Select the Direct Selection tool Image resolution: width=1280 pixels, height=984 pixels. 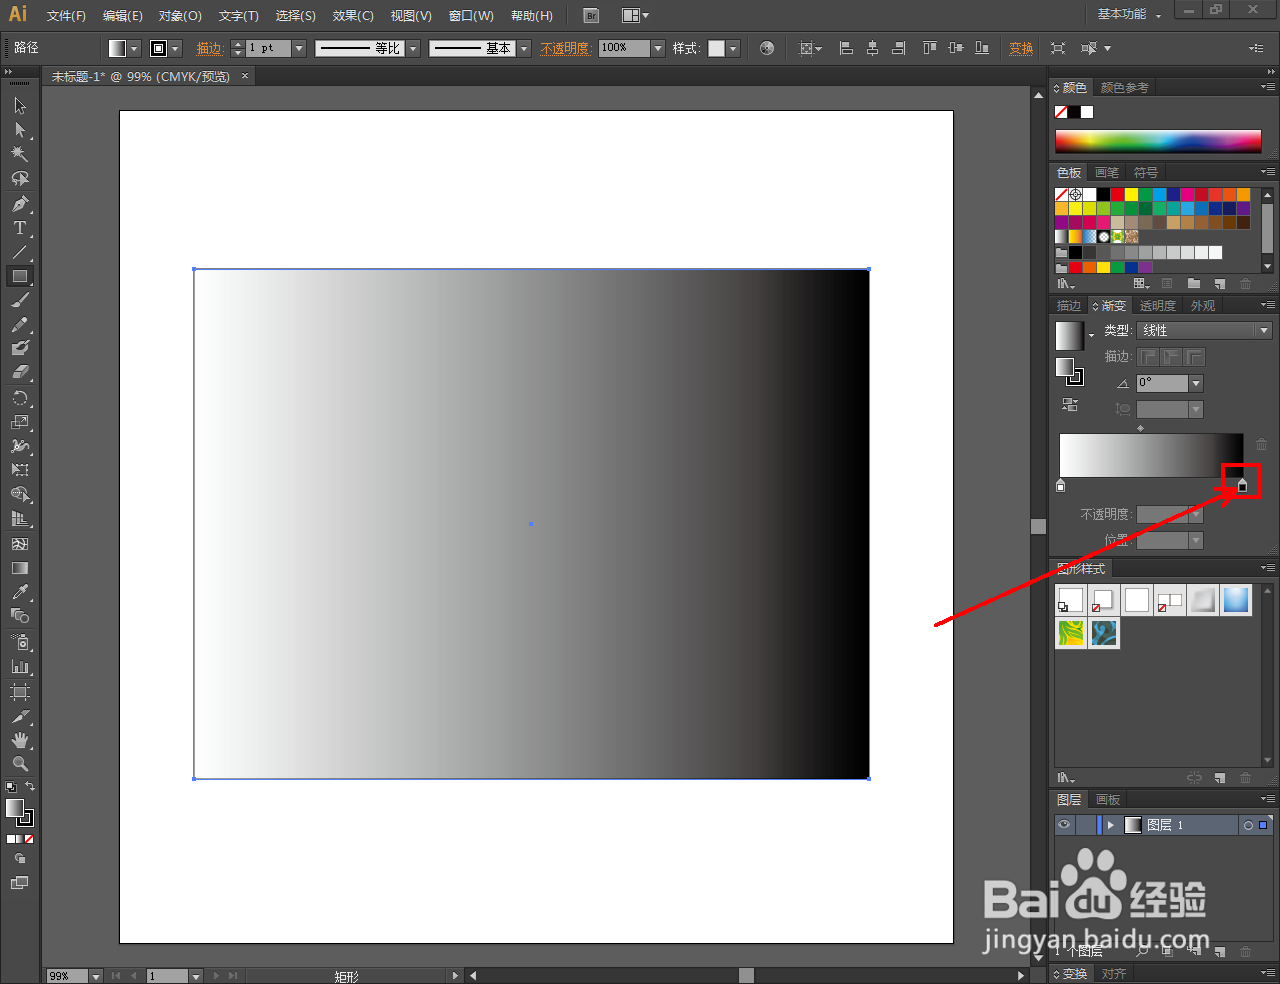pos(19,130)
